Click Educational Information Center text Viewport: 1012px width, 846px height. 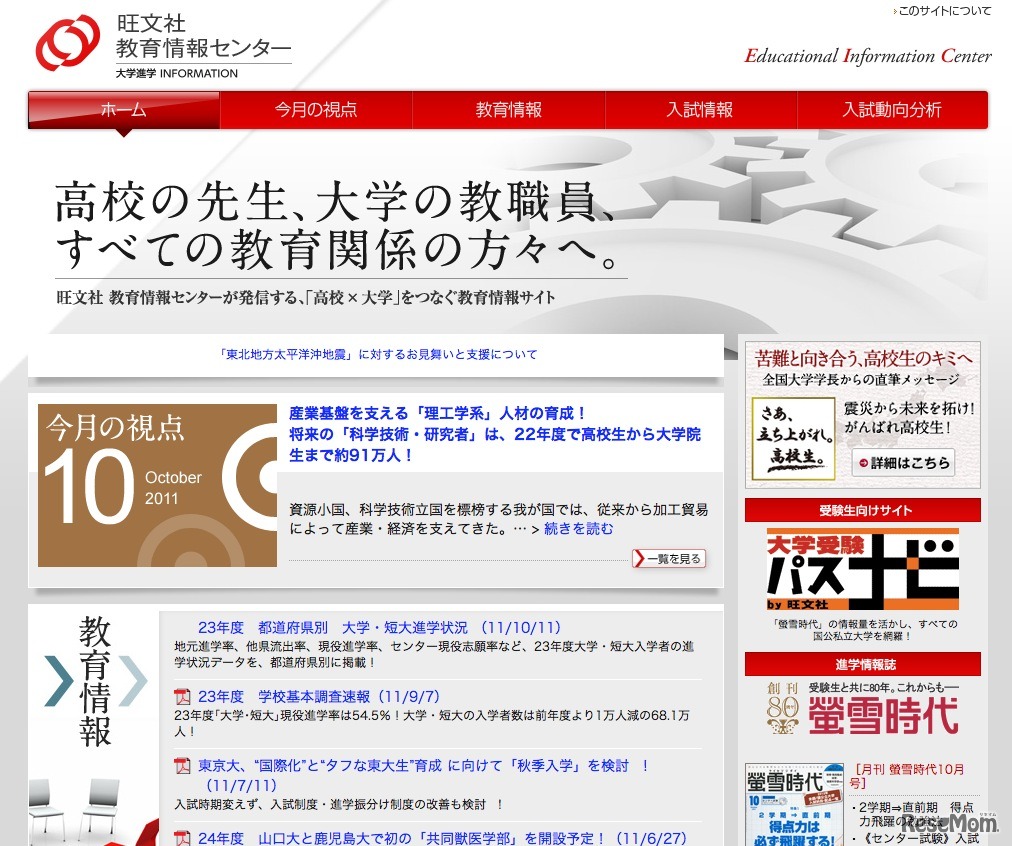[867, 55]
